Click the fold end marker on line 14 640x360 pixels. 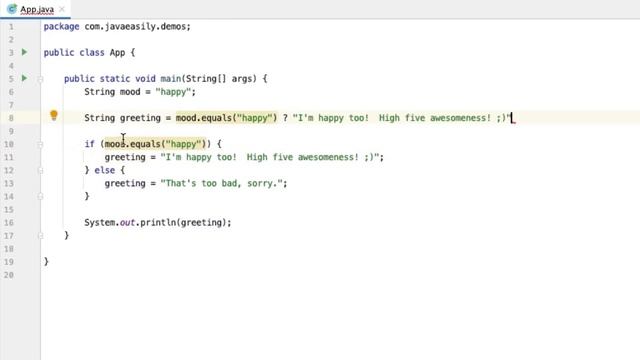click(40, 196)
